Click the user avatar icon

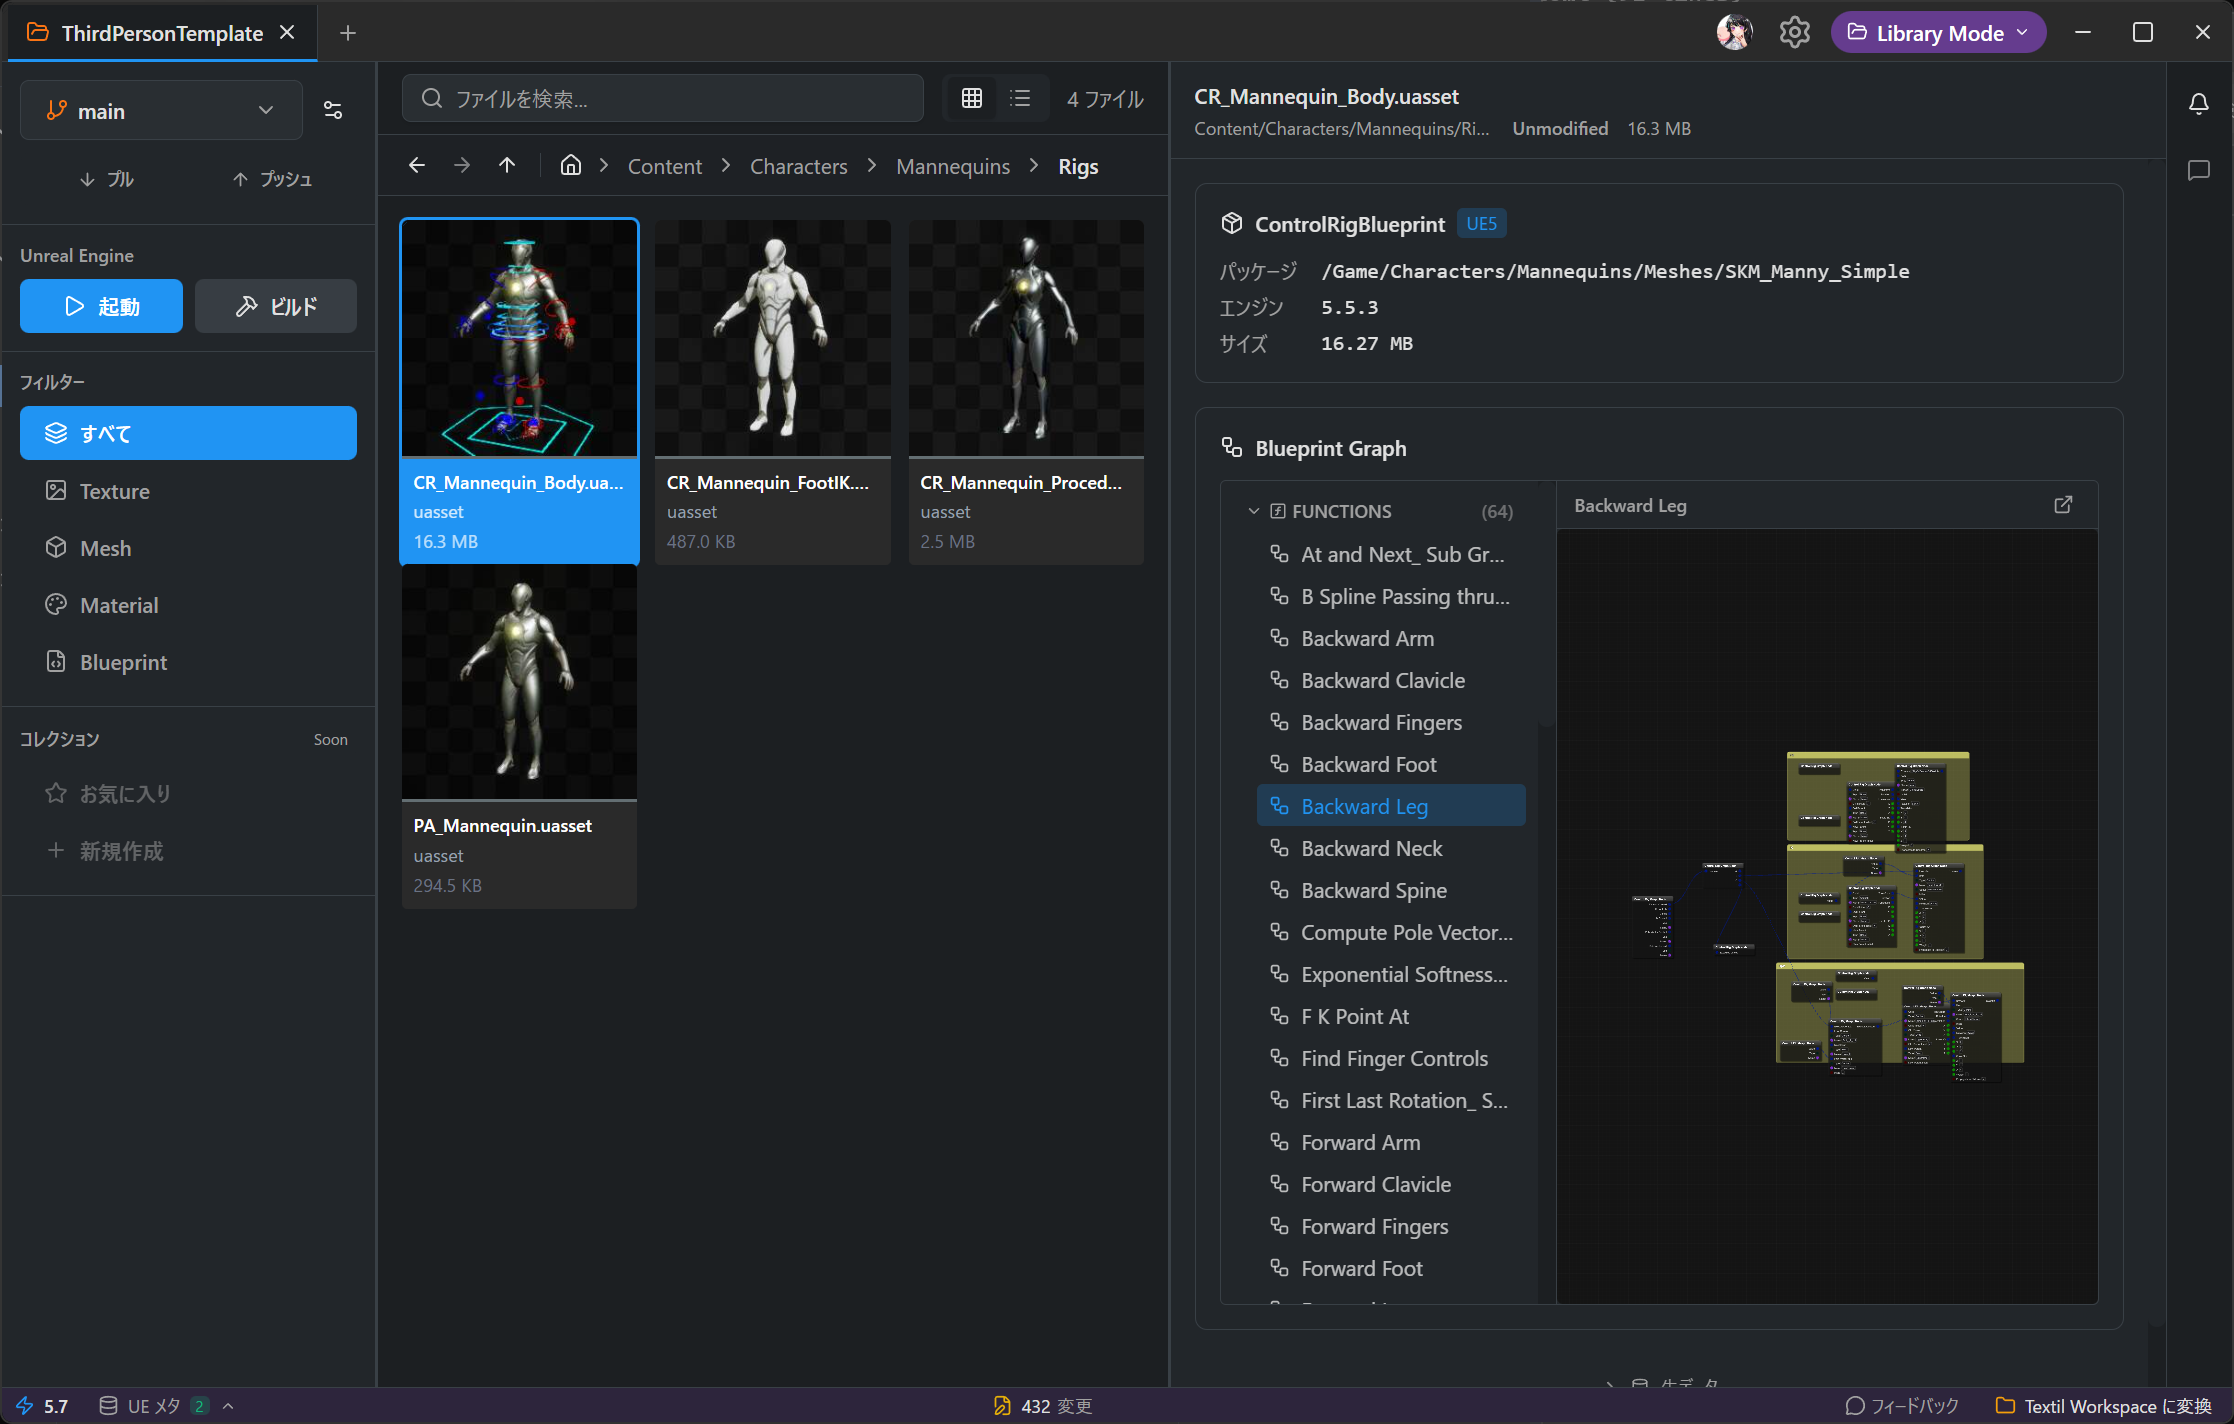[x=1734, y=33]
